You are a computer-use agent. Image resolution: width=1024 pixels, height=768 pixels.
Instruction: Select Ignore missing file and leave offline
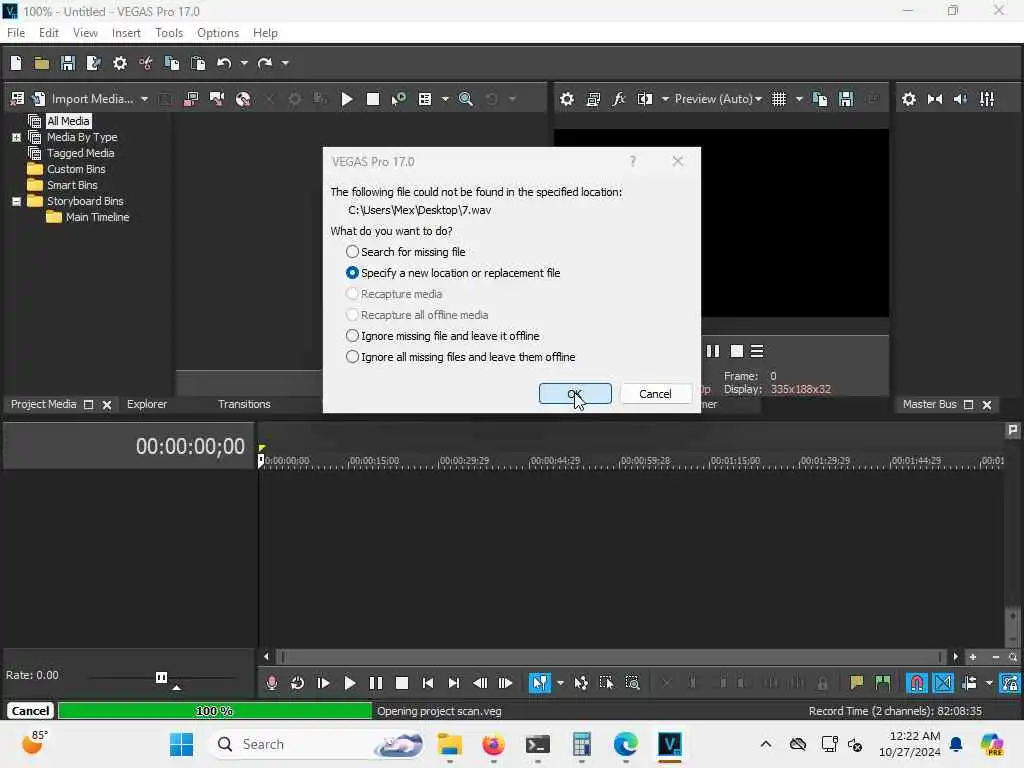tap(442, 336)
